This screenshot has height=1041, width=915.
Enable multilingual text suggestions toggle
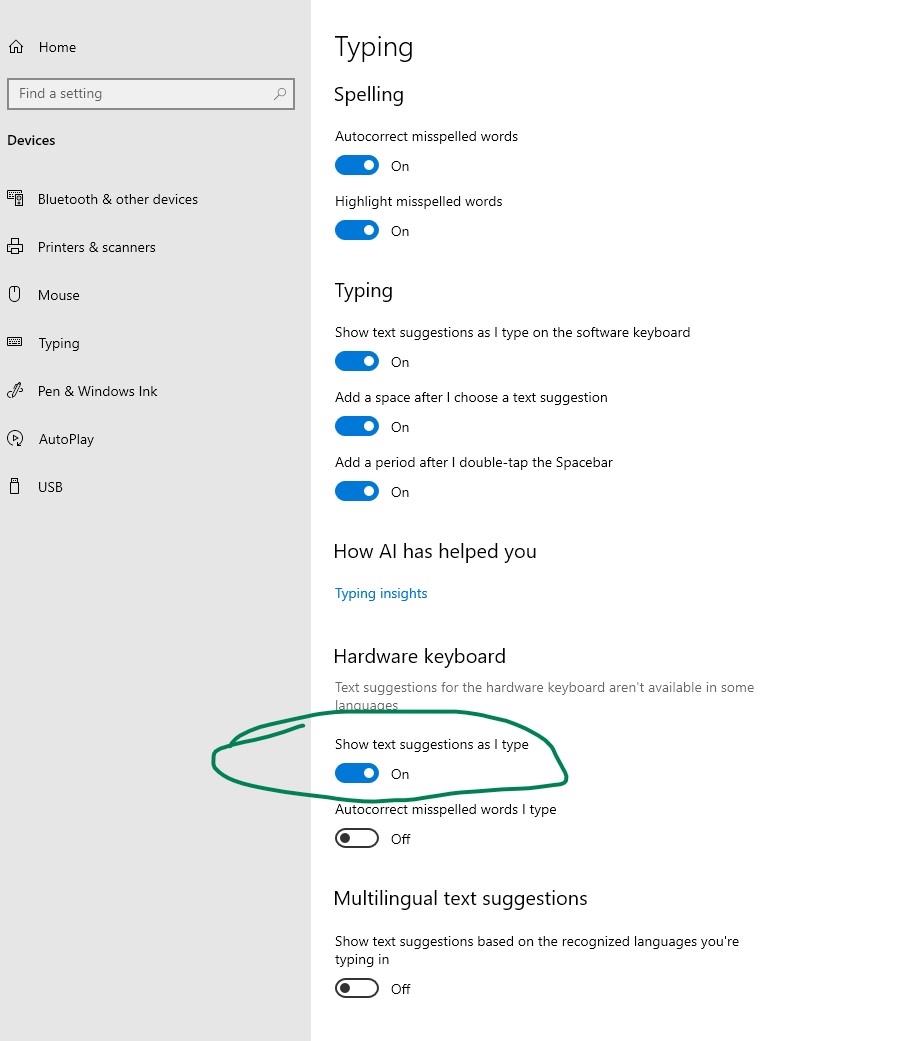(x=357, y=989)
